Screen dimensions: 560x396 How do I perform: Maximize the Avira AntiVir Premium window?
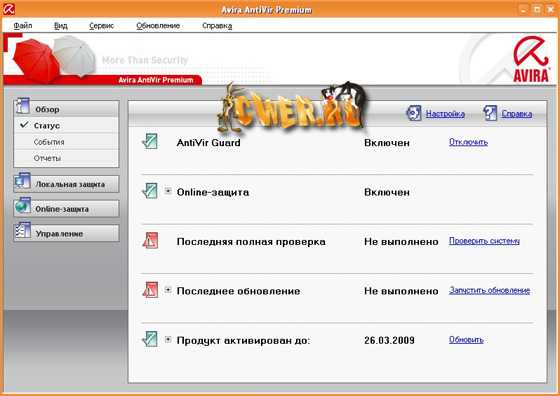[x=537, y=10]
